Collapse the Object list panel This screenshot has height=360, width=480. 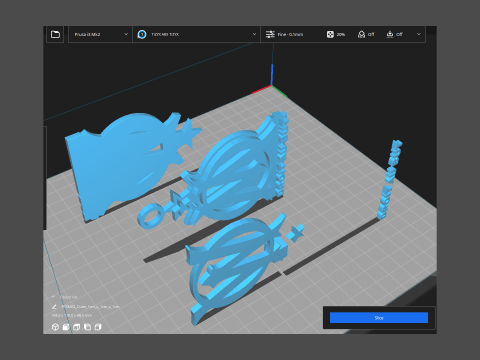pyautogui.click(x=53, y=297)
